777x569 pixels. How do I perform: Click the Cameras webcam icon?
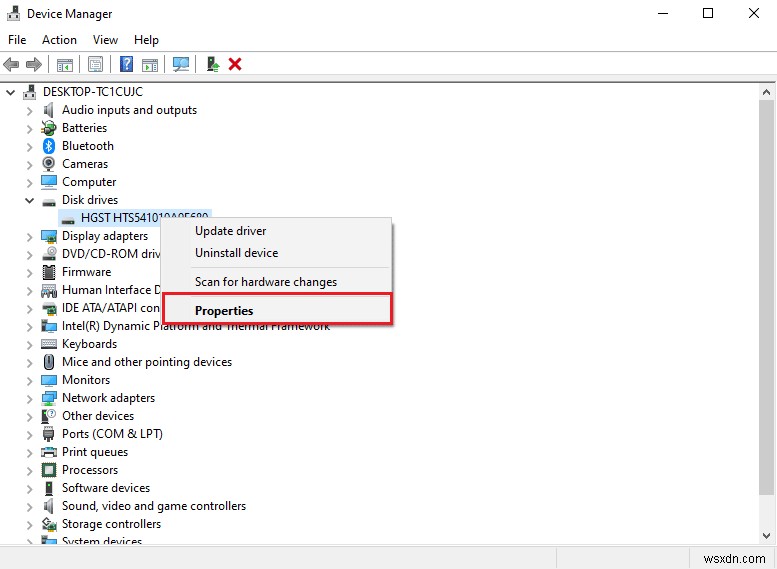(49, 164)
